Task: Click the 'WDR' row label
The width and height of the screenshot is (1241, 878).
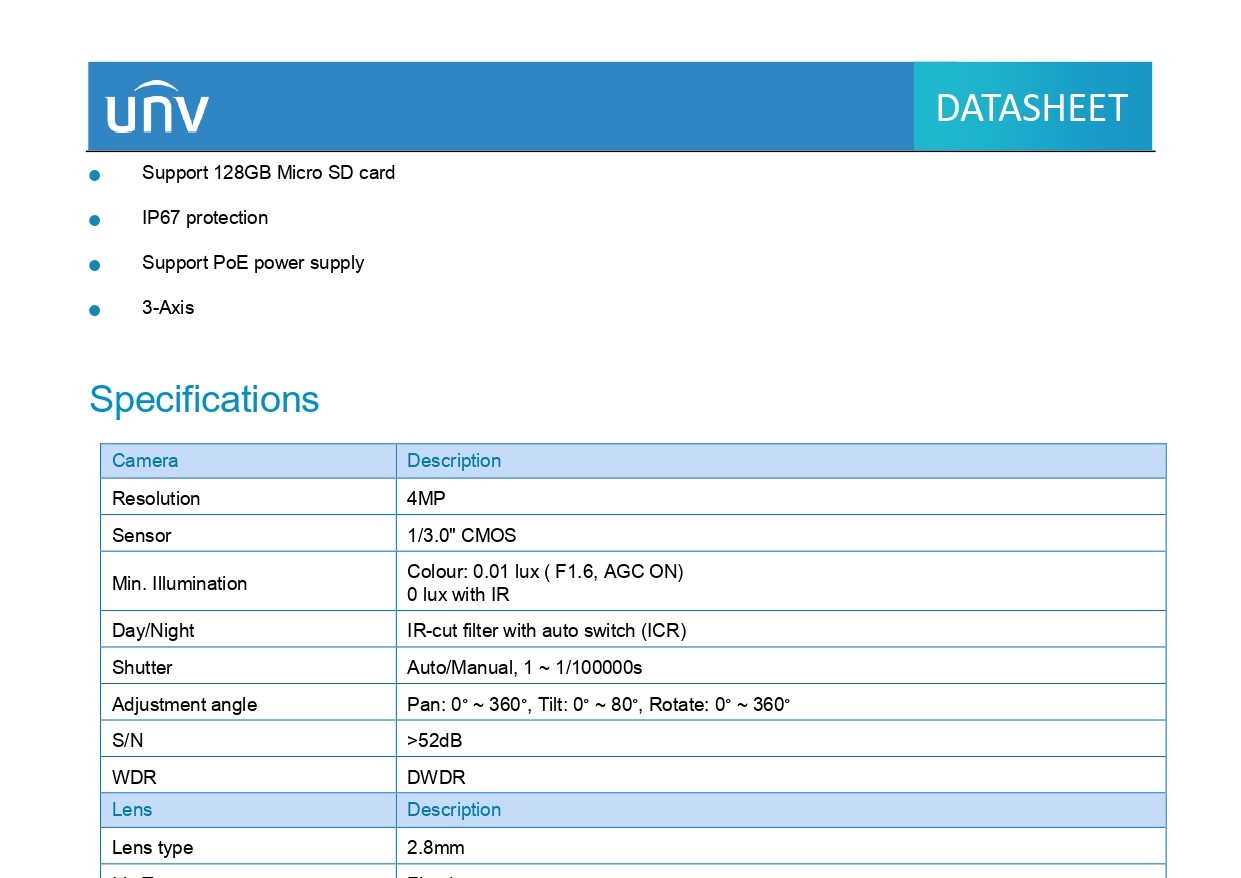Action: point(134,777)
